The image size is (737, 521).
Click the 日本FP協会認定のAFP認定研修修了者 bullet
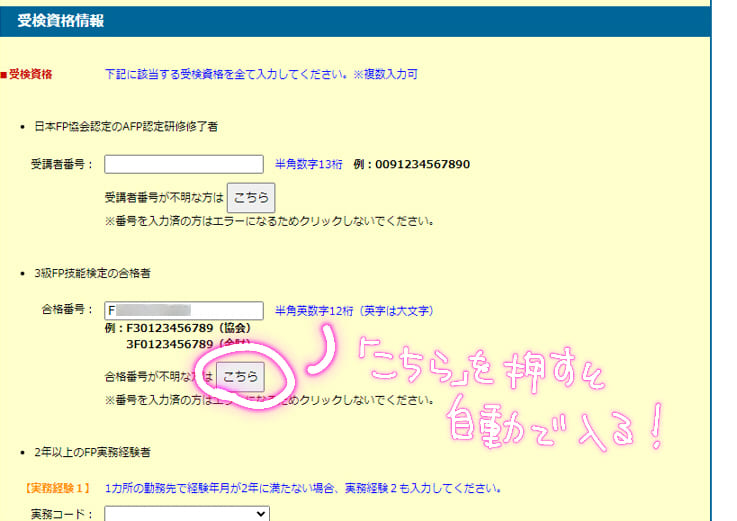point(126,127)
